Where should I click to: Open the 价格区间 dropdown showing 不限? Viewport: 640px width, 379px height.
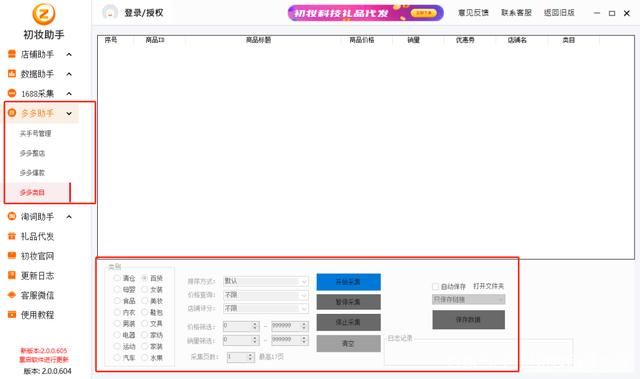[x=266, y=295]
